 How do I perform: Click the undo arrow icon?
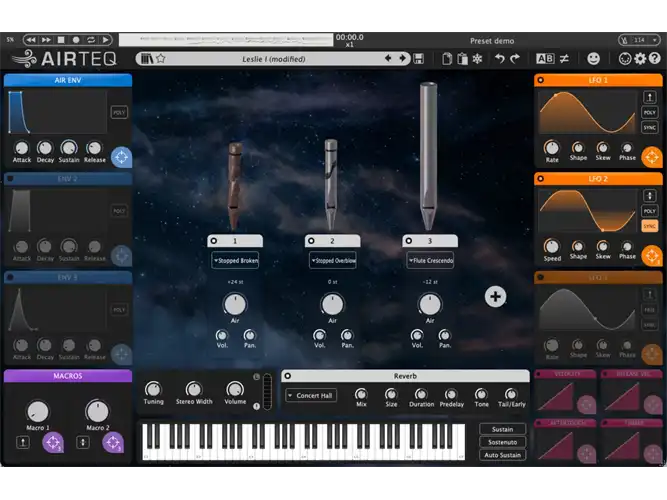tap(500, 59)
